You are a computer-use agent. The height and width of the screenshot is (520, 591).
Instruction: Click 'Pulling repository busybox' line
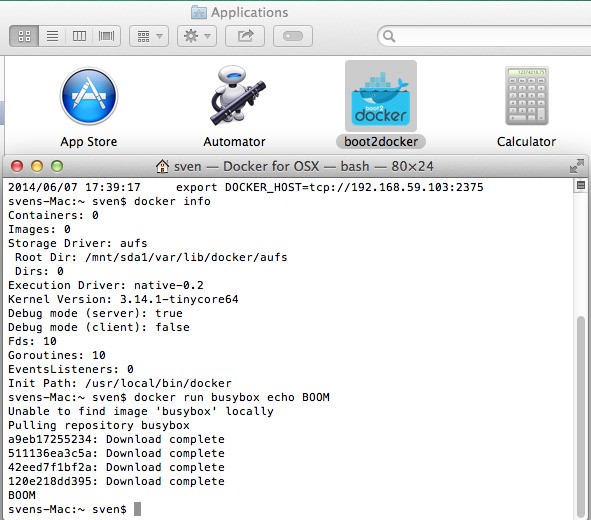pyautogui.click(x=99, y=425)
